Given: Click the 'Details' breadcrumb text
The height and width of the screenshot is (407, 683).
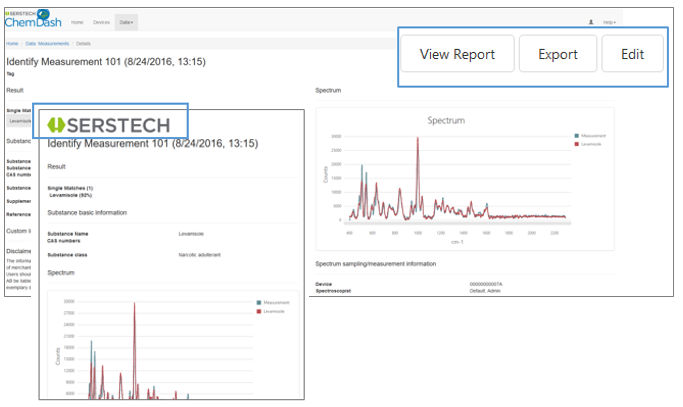Looking at the screenshot, I should click(x=83, y=44).
